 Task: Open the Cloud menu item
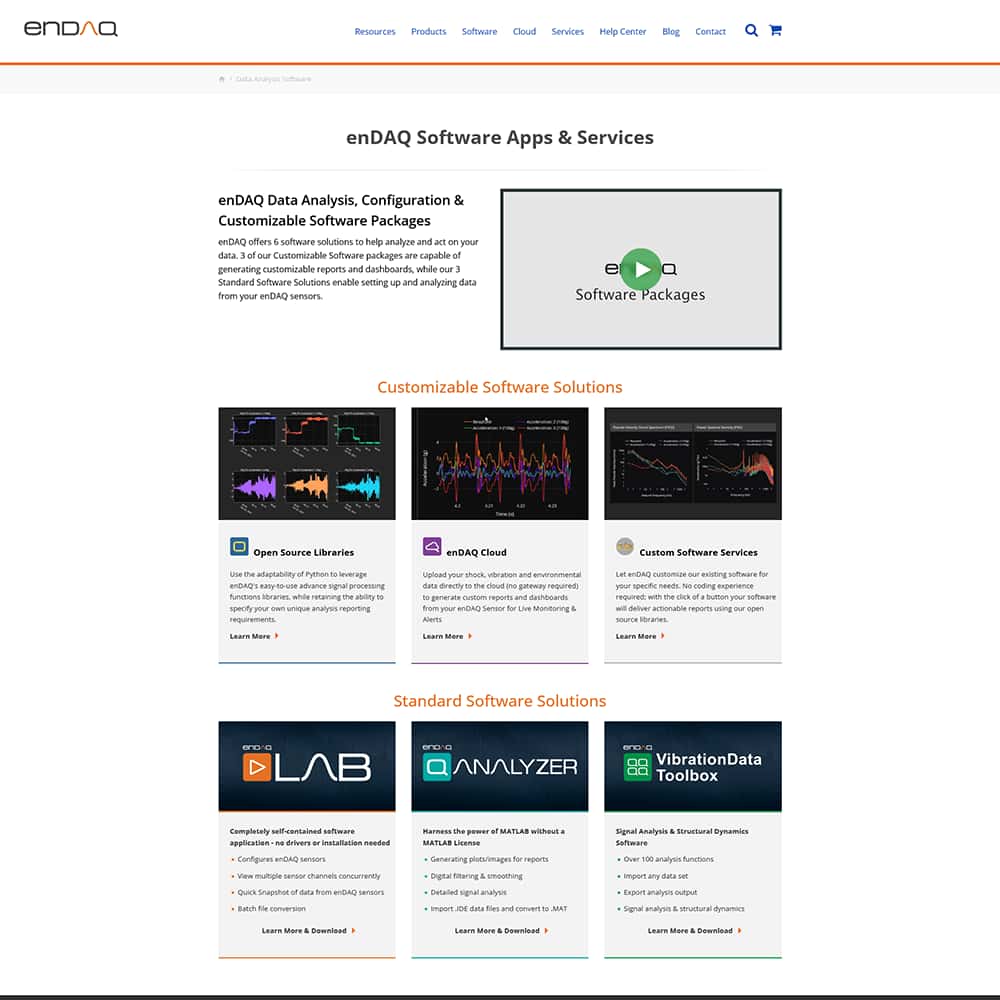tap(524, 31)
